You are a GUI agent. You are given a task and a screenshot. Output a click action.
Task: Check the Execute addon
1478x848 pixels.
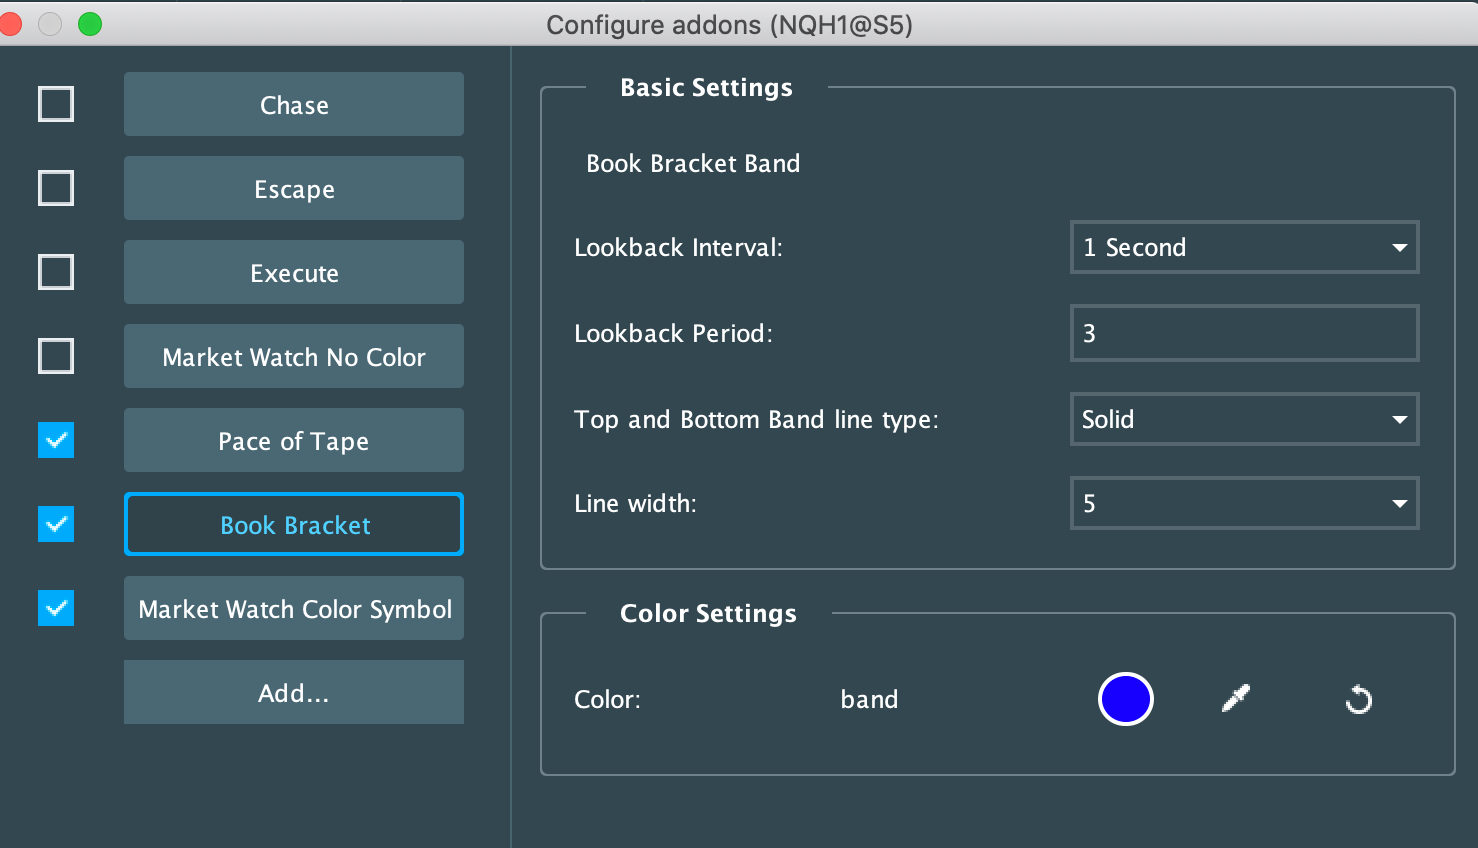coord(55,271)
